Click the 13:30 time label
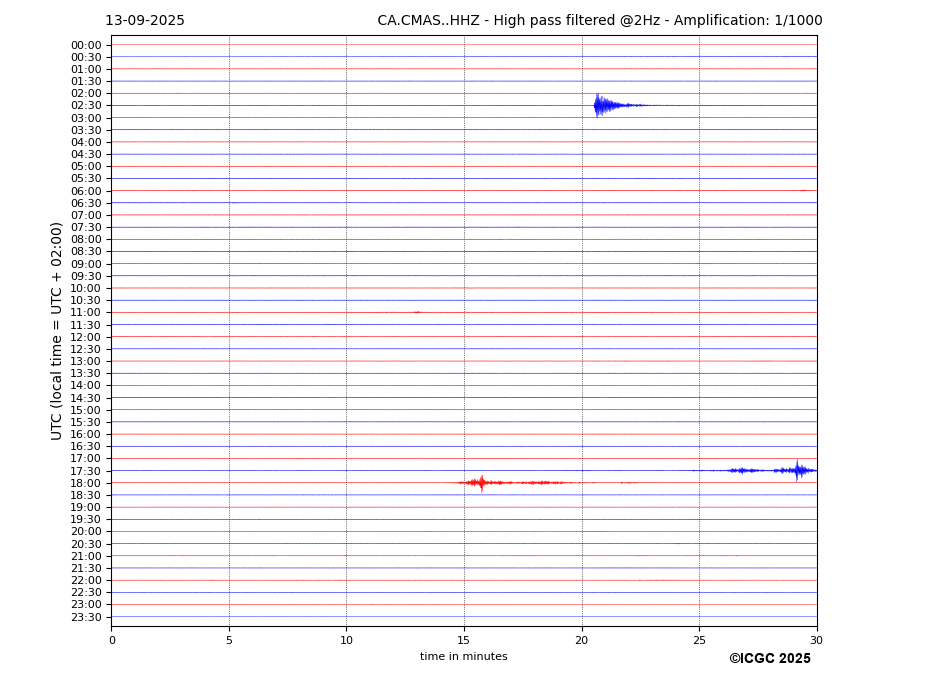Image resolution: width=927 pixels, height=696 pixels. [x=86, y=374]
